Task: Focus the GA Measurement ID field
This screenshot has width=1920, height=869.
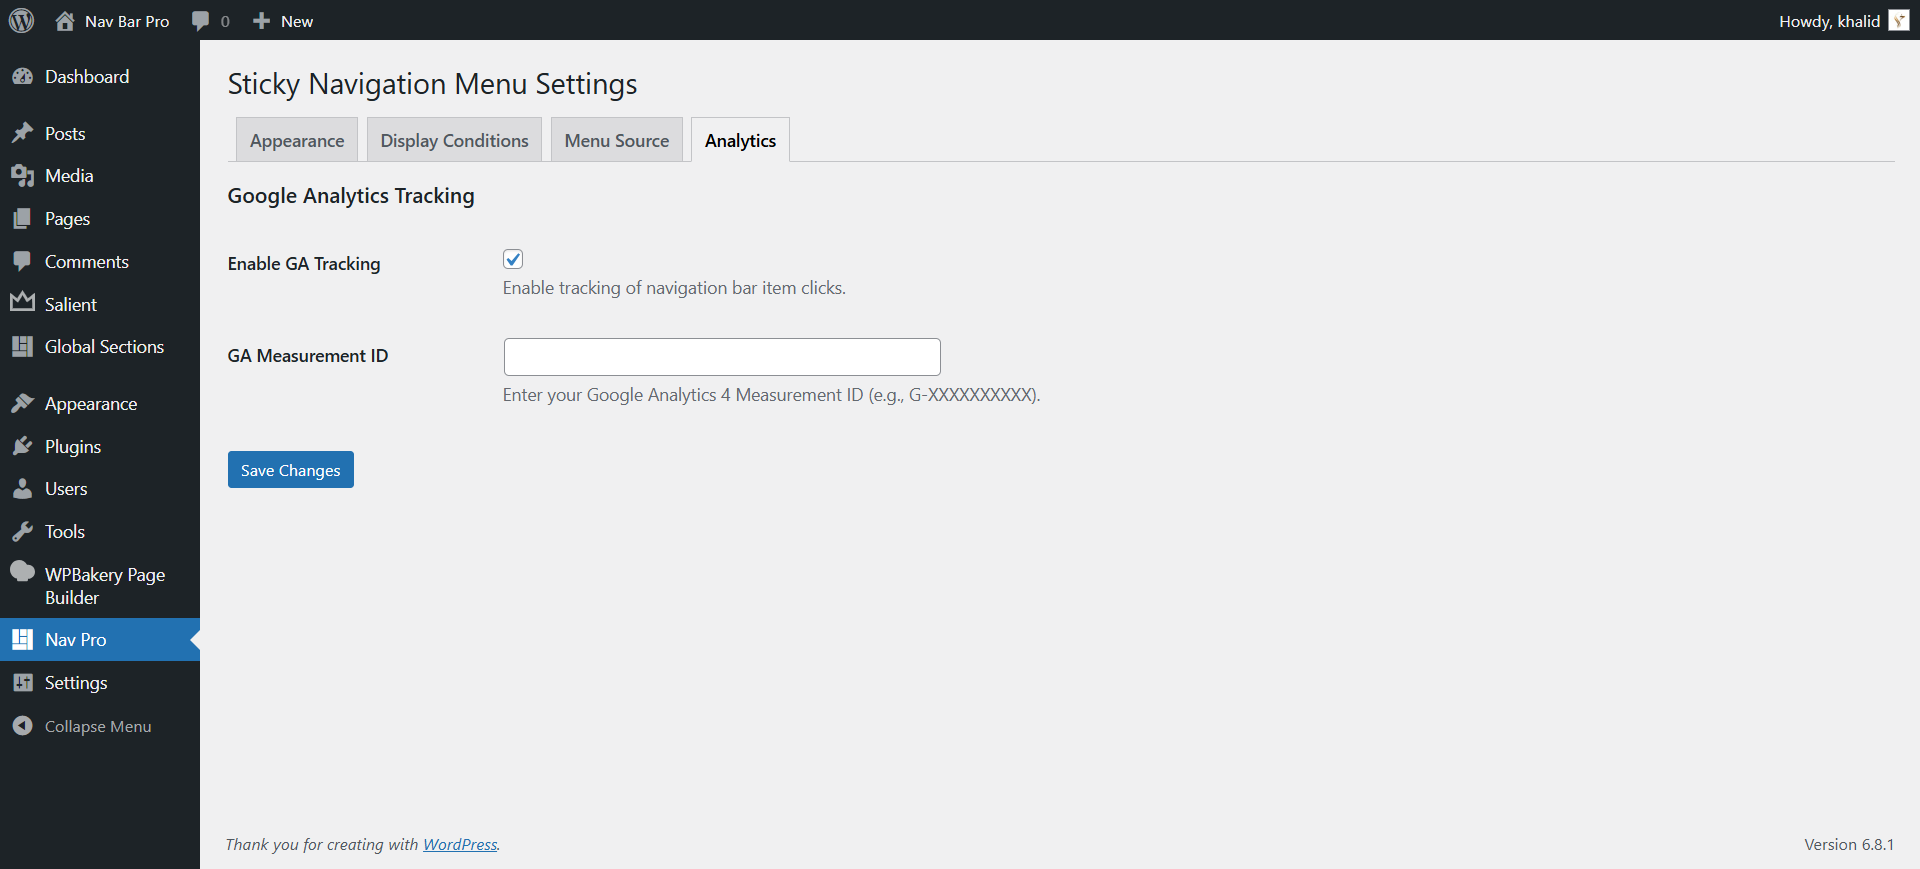Action: coord(722,357)
